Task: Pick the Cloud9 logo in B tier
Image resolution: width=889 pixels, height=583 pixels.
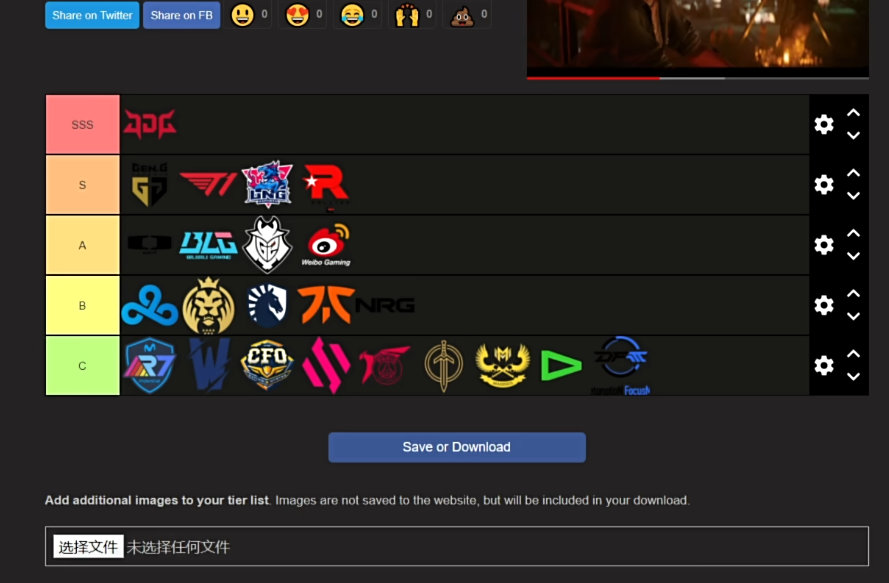Action: [x=150, y=306]
